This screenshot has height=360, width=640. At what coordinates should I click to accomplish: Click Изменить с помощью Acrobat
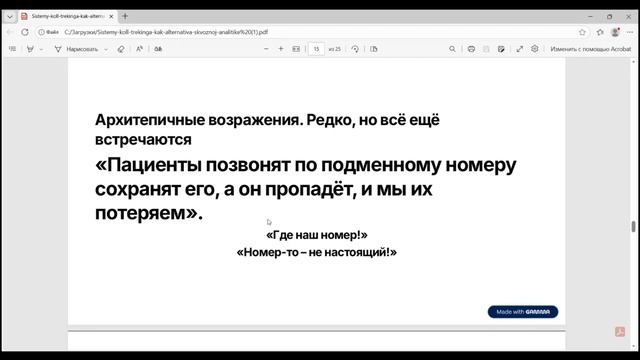pos(591,49)
